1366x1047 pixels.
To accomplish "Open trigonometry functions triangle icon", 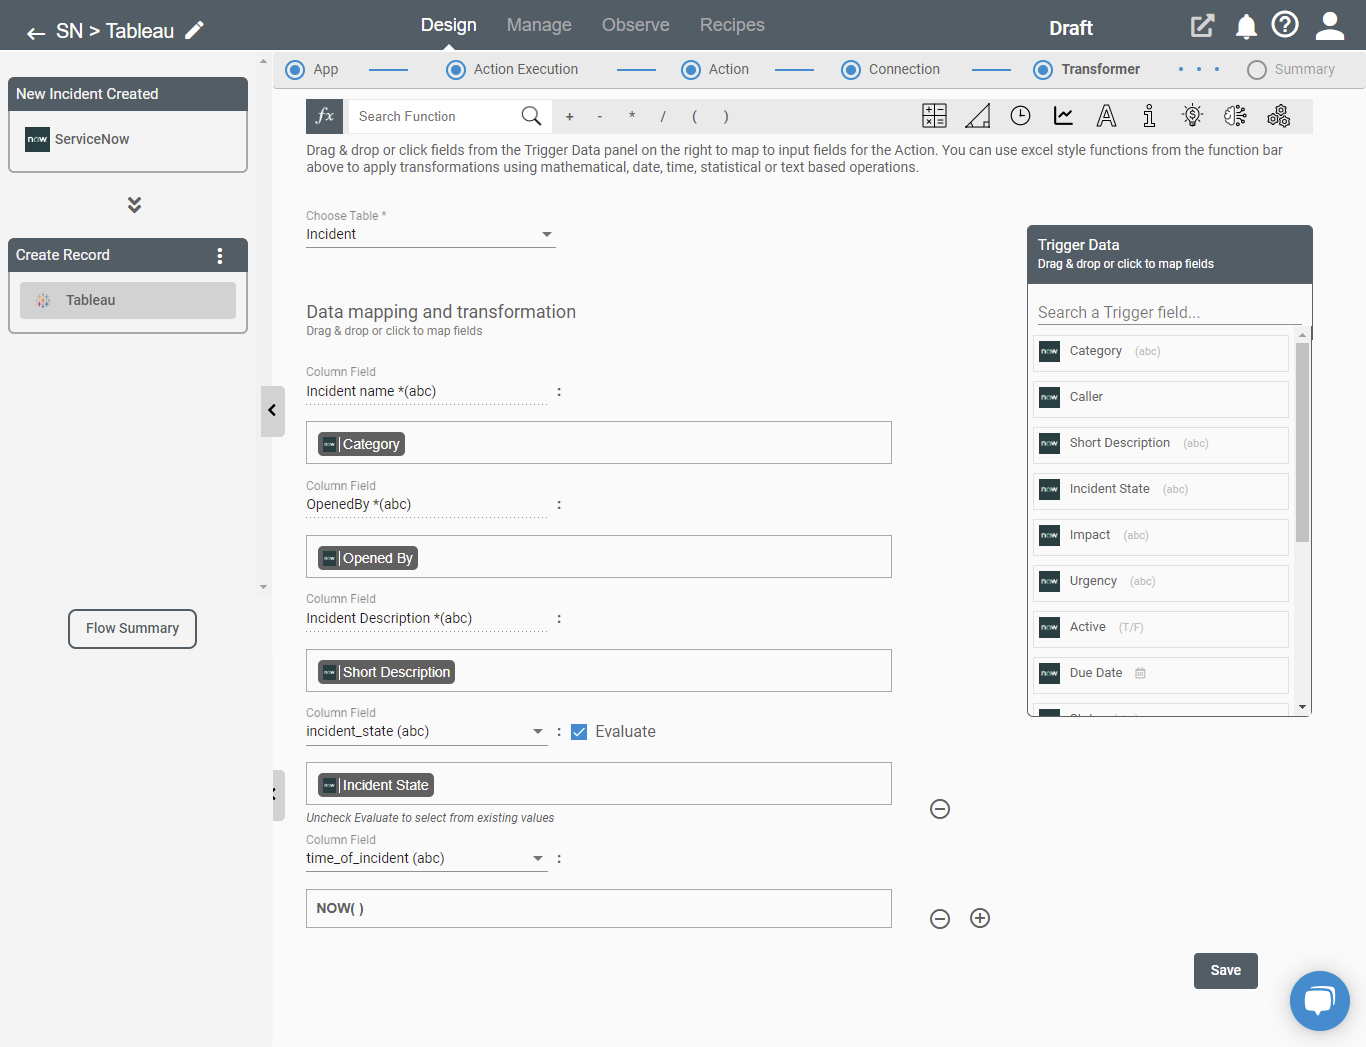I will [x=977, y=116].
